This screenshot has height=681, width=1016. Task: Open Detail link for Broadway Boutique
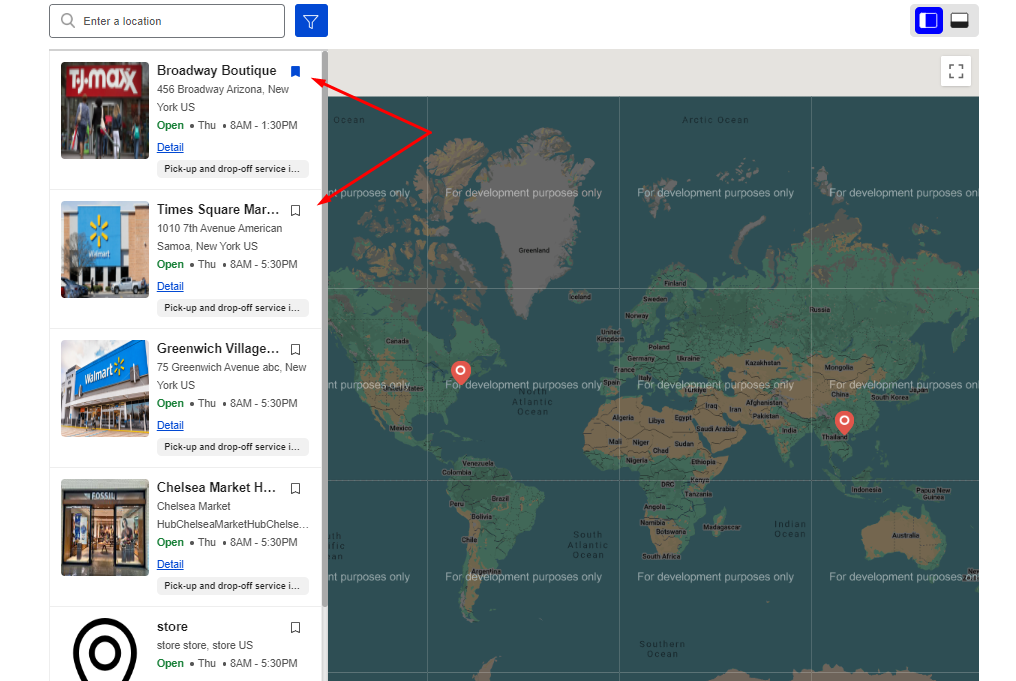pos(170,147)
